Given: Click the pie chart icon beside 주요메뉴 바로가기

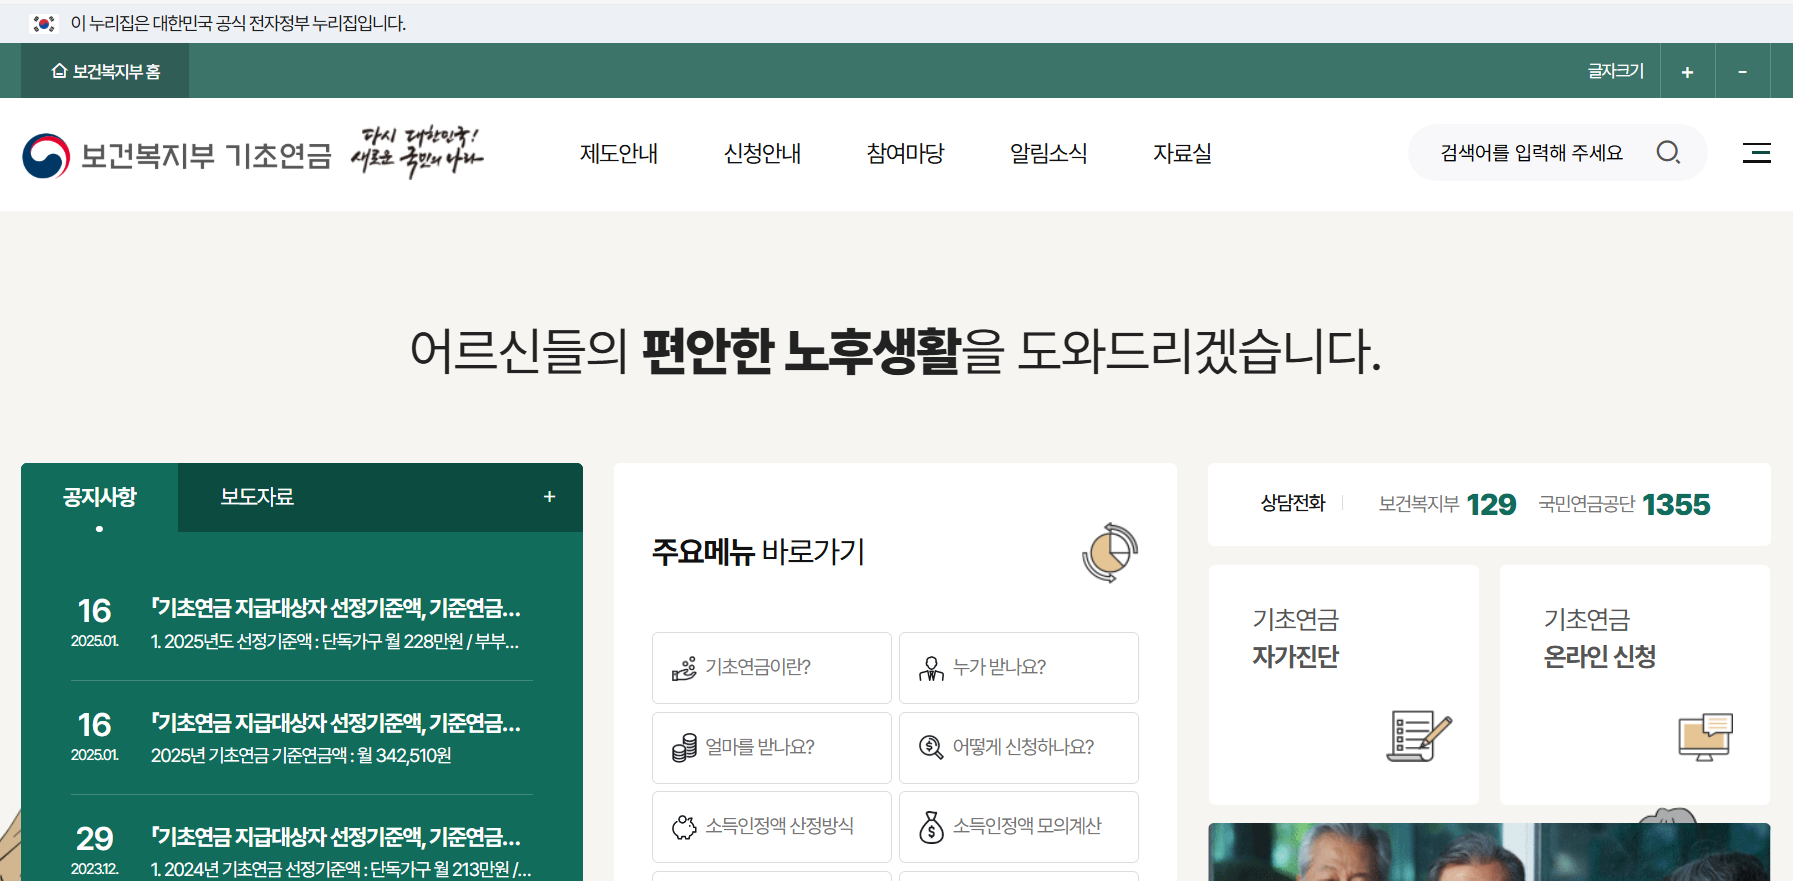Looking at the screenshot, I should (1110, 552).
